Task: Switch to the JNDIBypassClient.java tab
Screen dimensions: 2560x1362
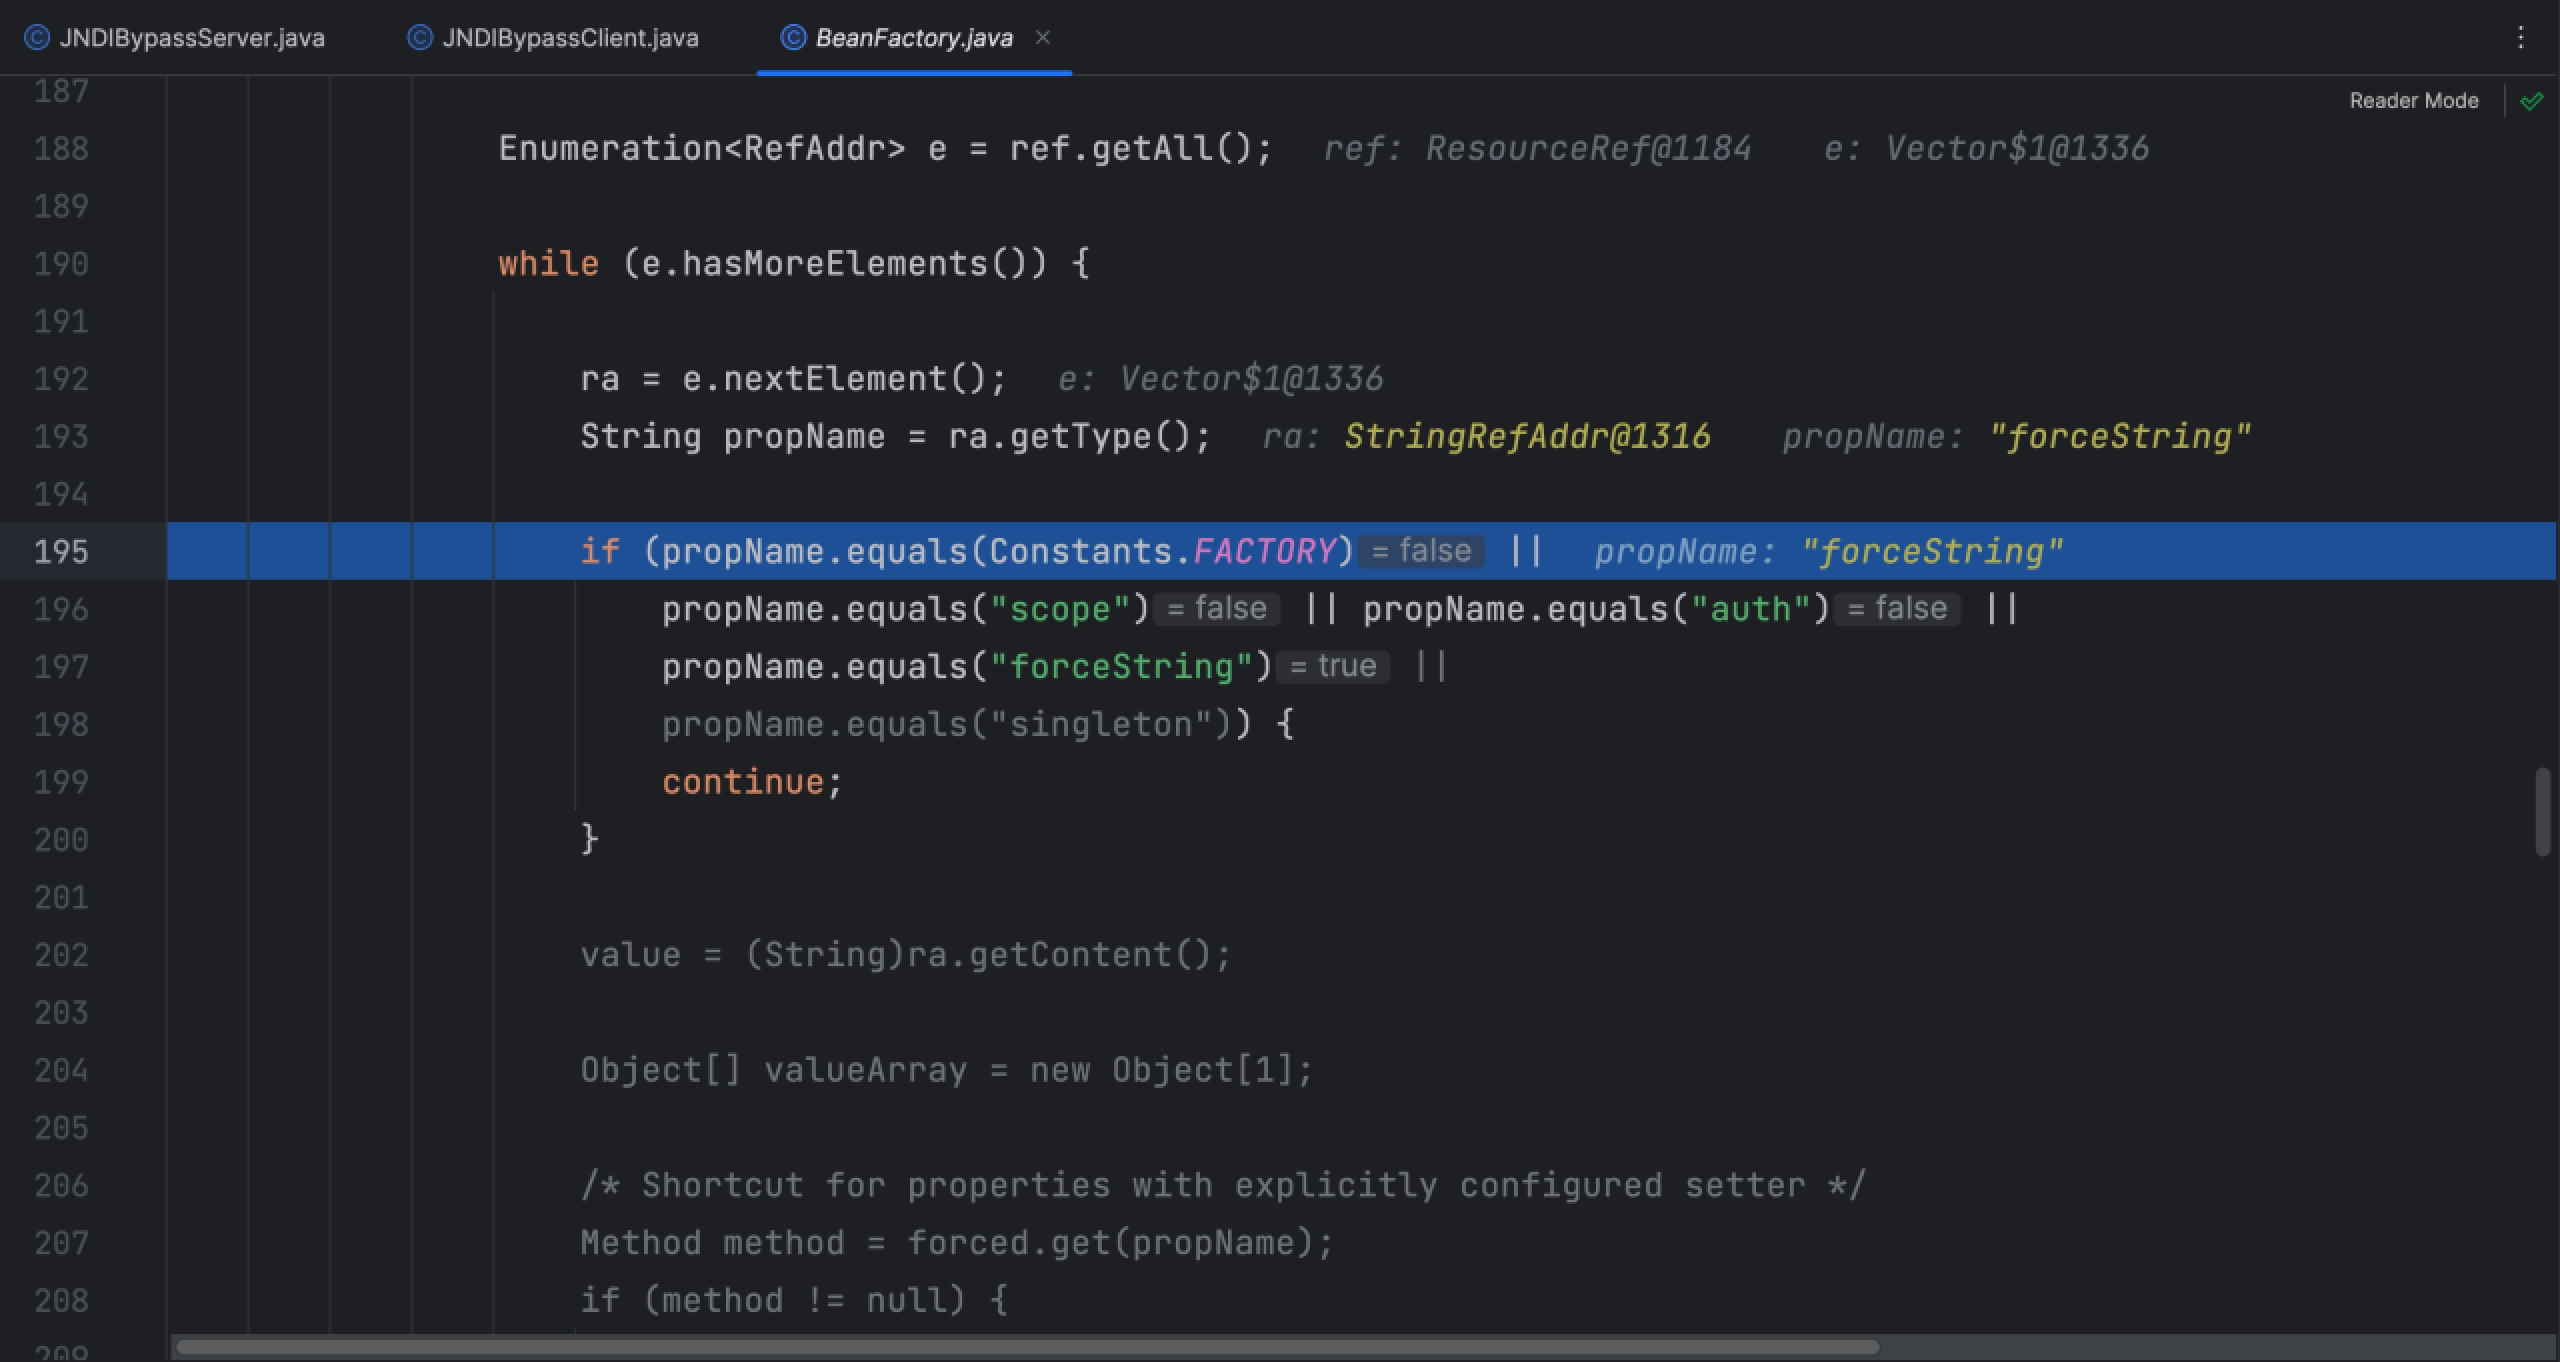Action: (x=553, y=38)
